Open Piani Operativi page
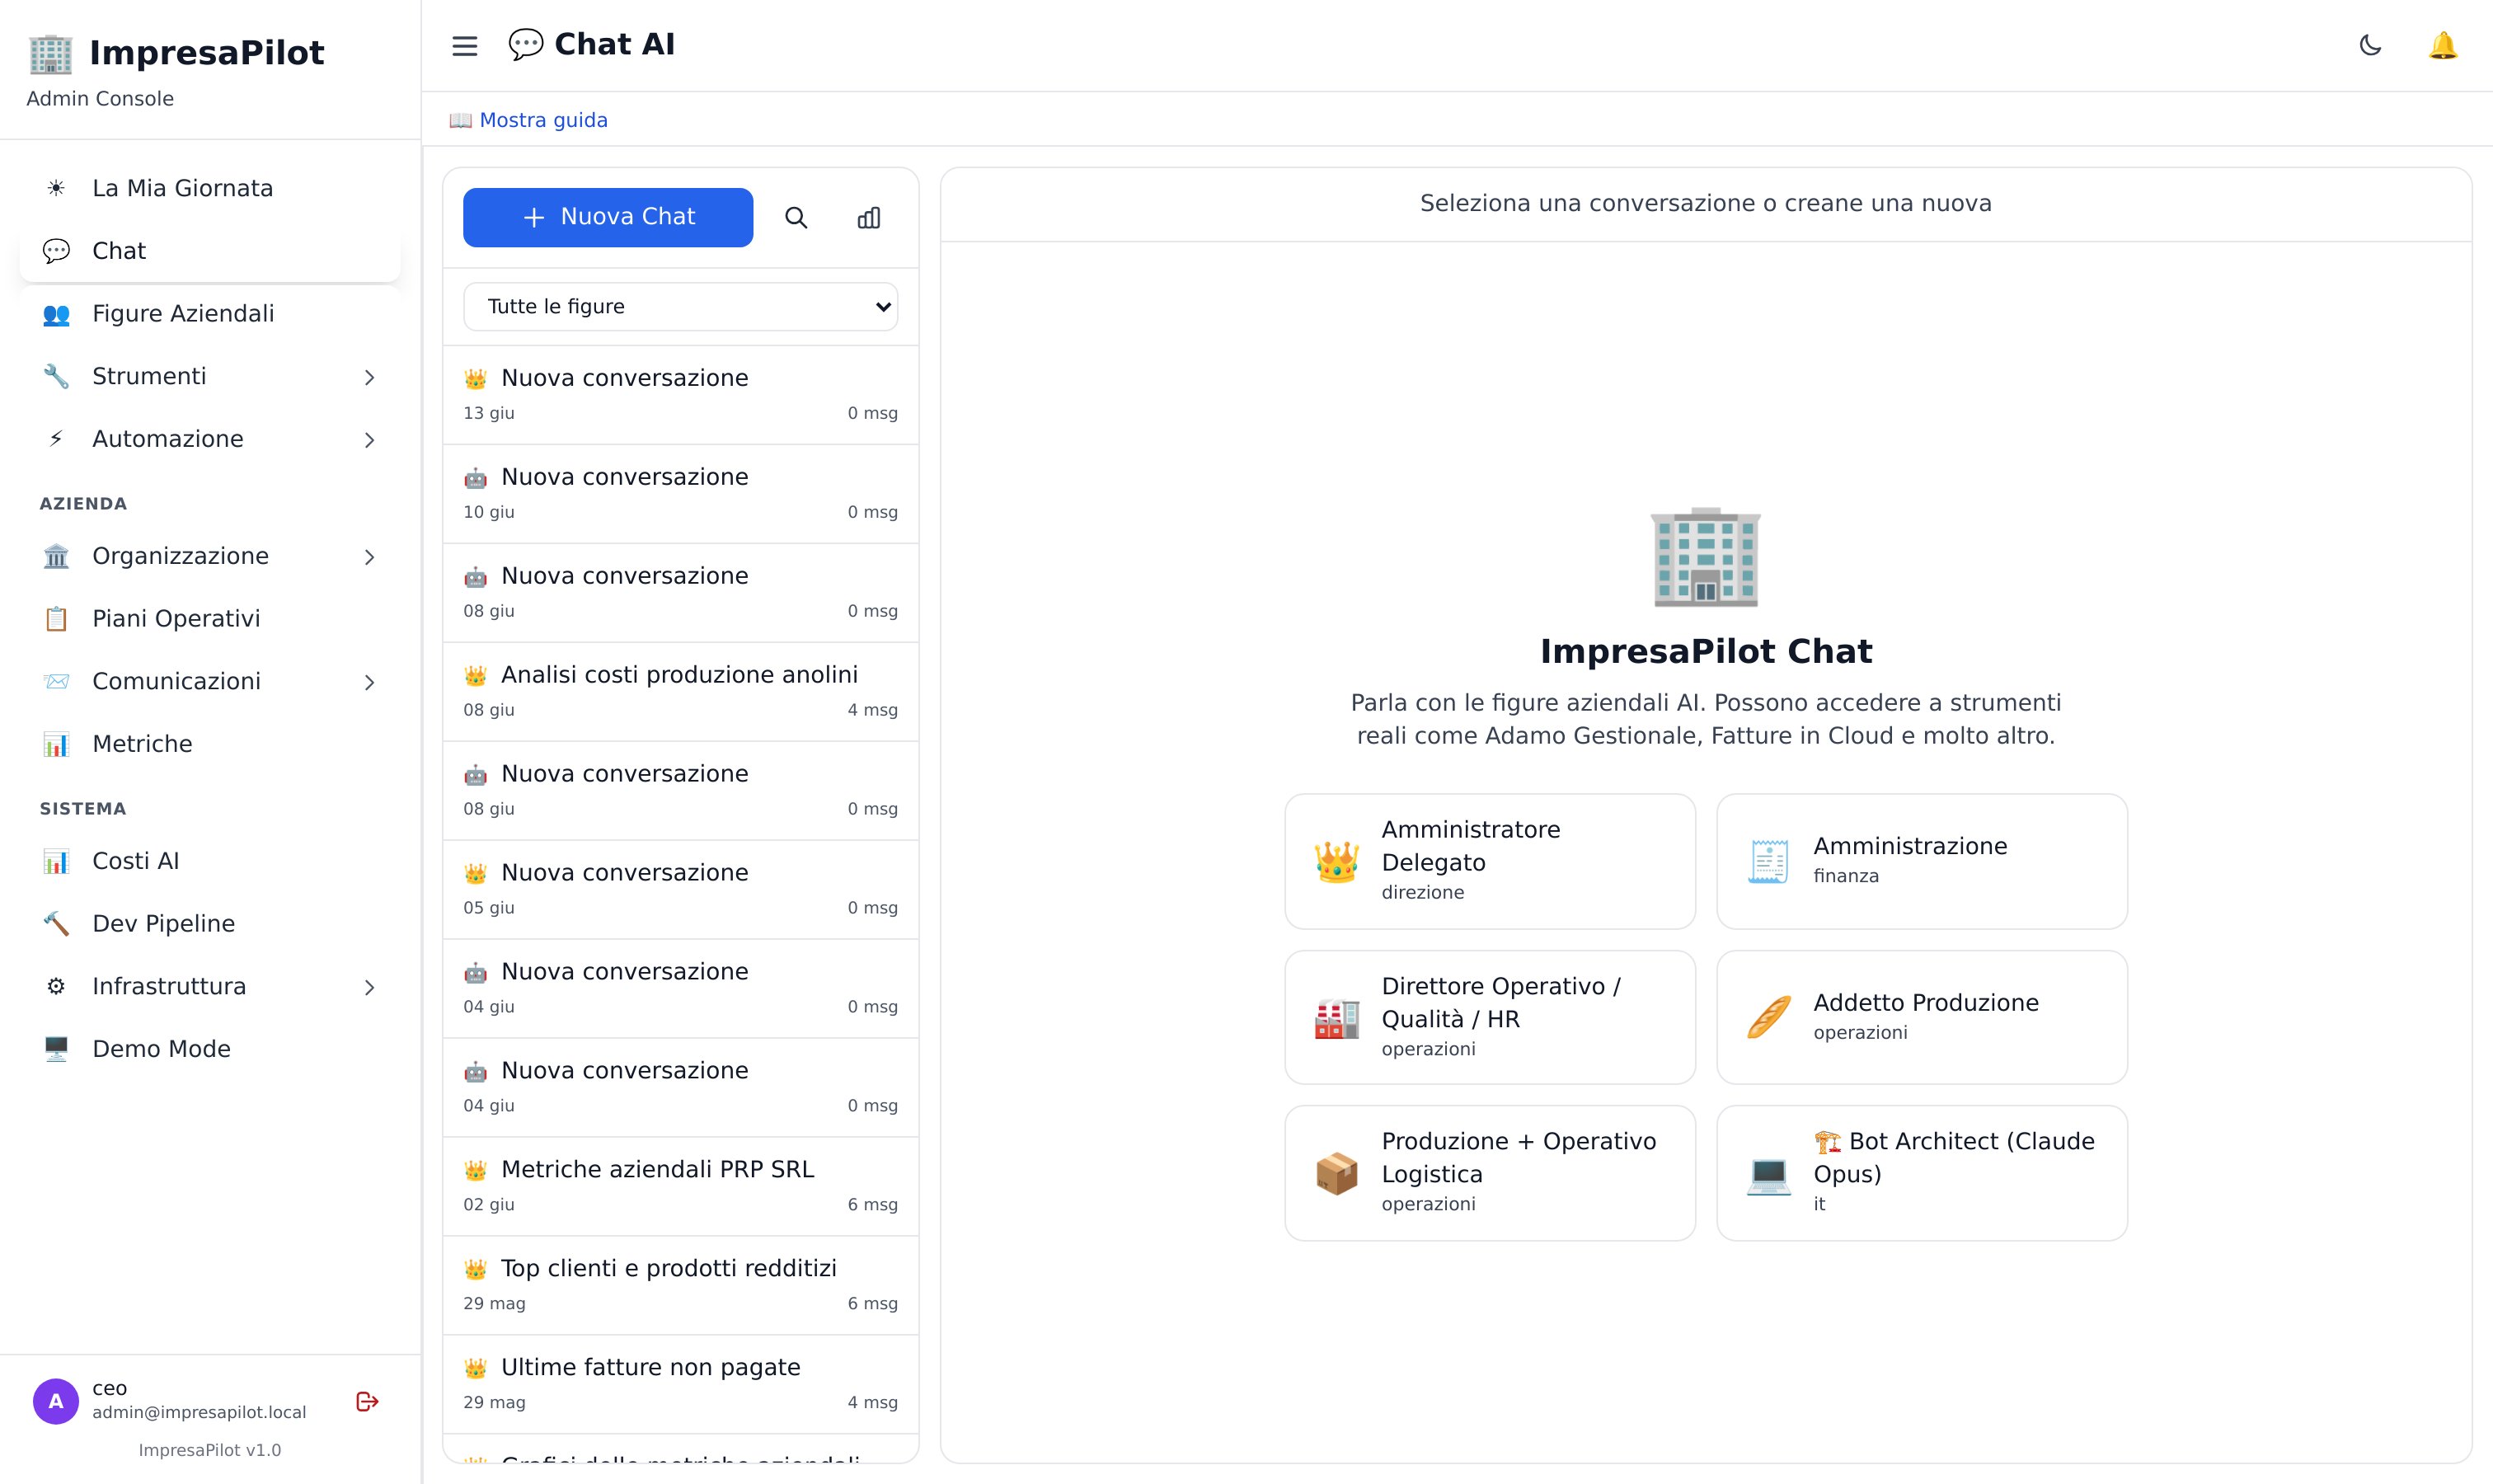Screen dimensions: 2493x1484 coord(210,619)
